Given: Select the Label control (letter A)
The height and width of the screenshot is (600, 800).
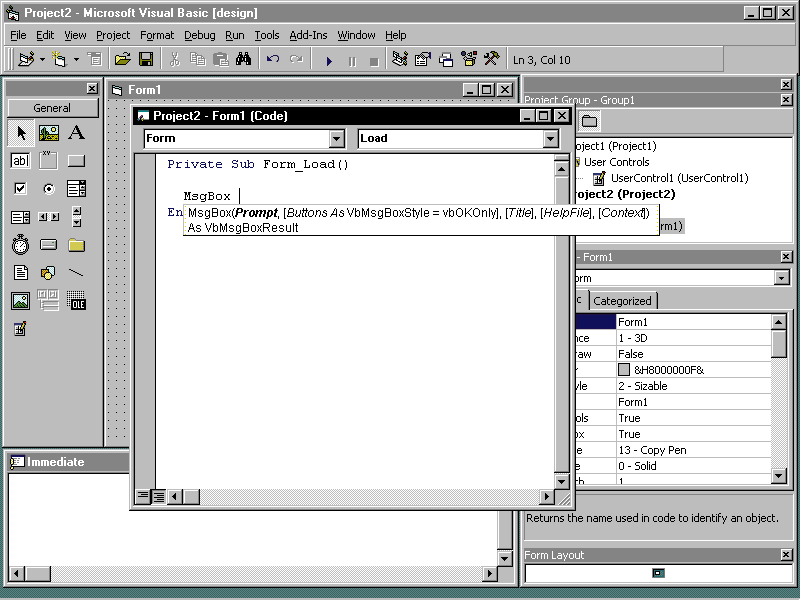Looking at the screenshot, I should click(x=77, y=133).
